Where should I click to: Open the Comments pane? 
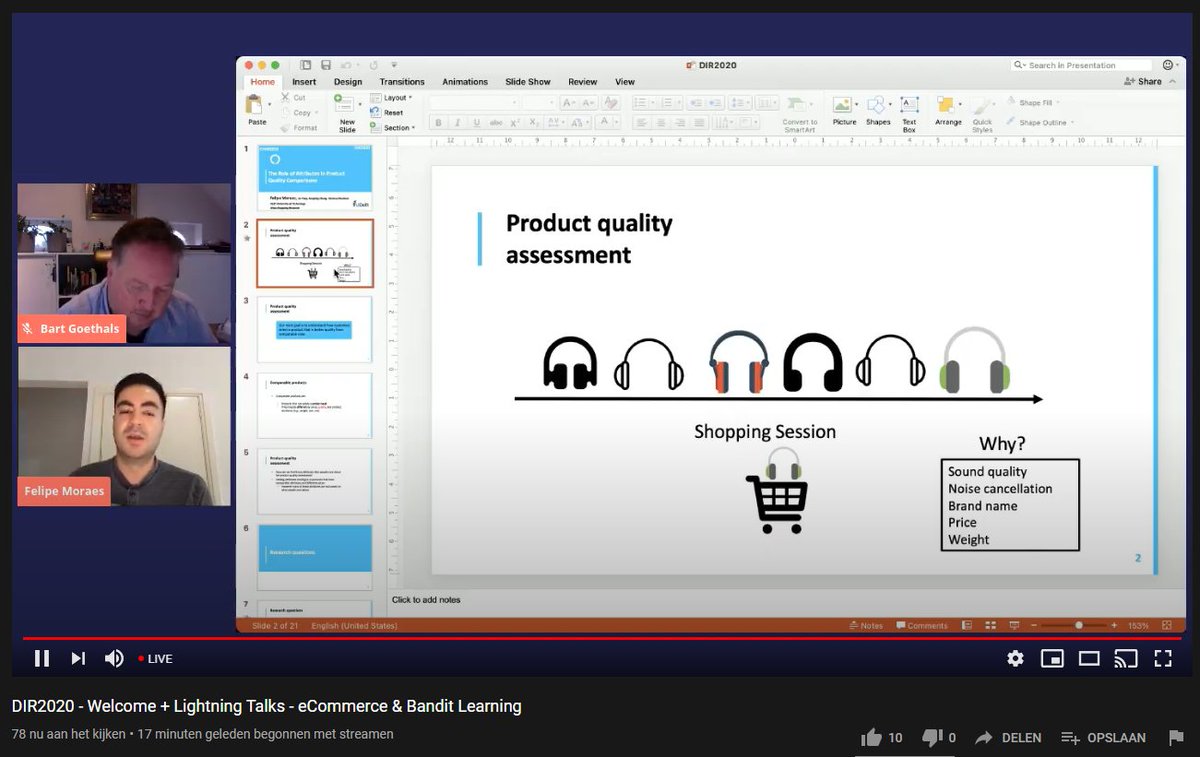922,626
